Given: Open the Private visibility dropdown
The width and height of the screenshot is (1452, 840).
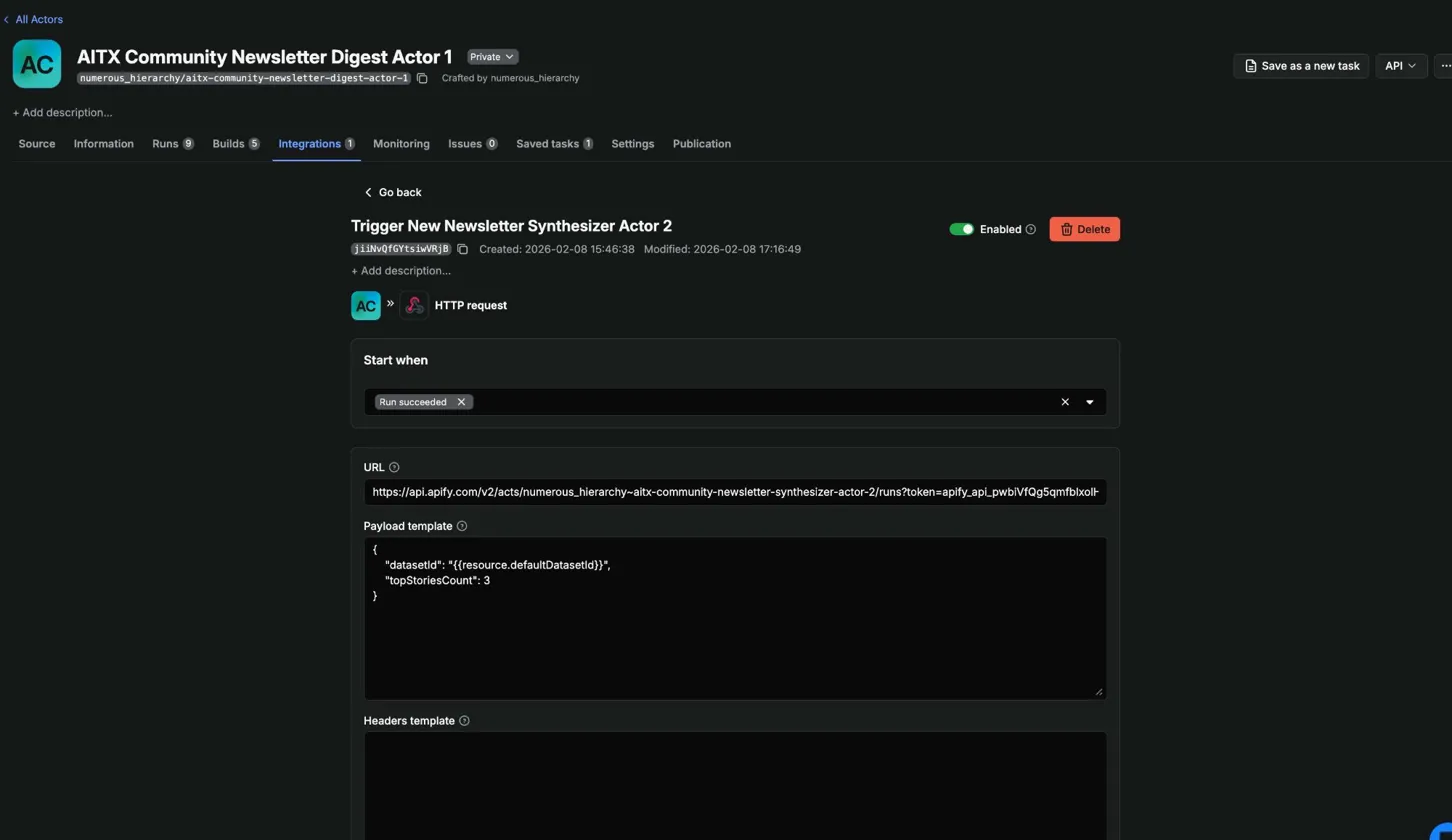Looking at the screenshot, I should 491,56.
